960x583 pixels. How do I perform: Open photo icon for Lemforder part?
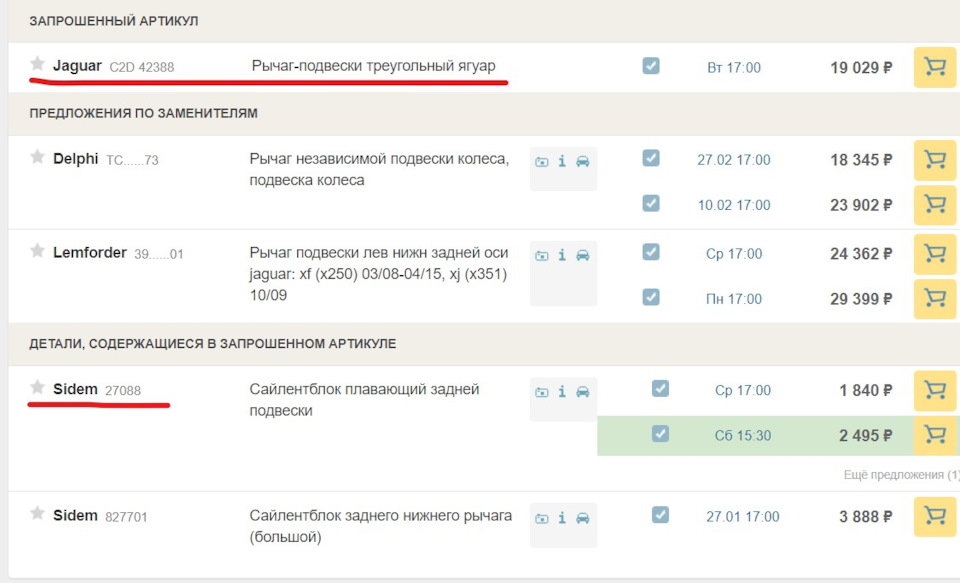pyautogui.click(x=542, y=255)
